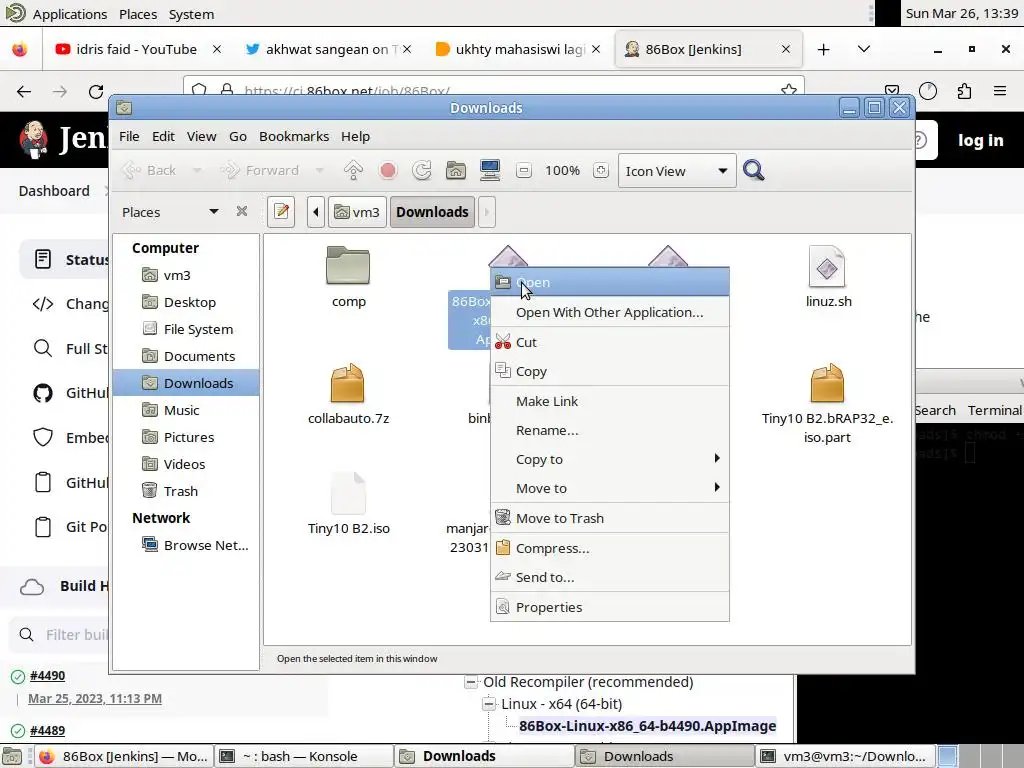Choose Make Link in context menu

pyautogui.click(x=609, y=401)
